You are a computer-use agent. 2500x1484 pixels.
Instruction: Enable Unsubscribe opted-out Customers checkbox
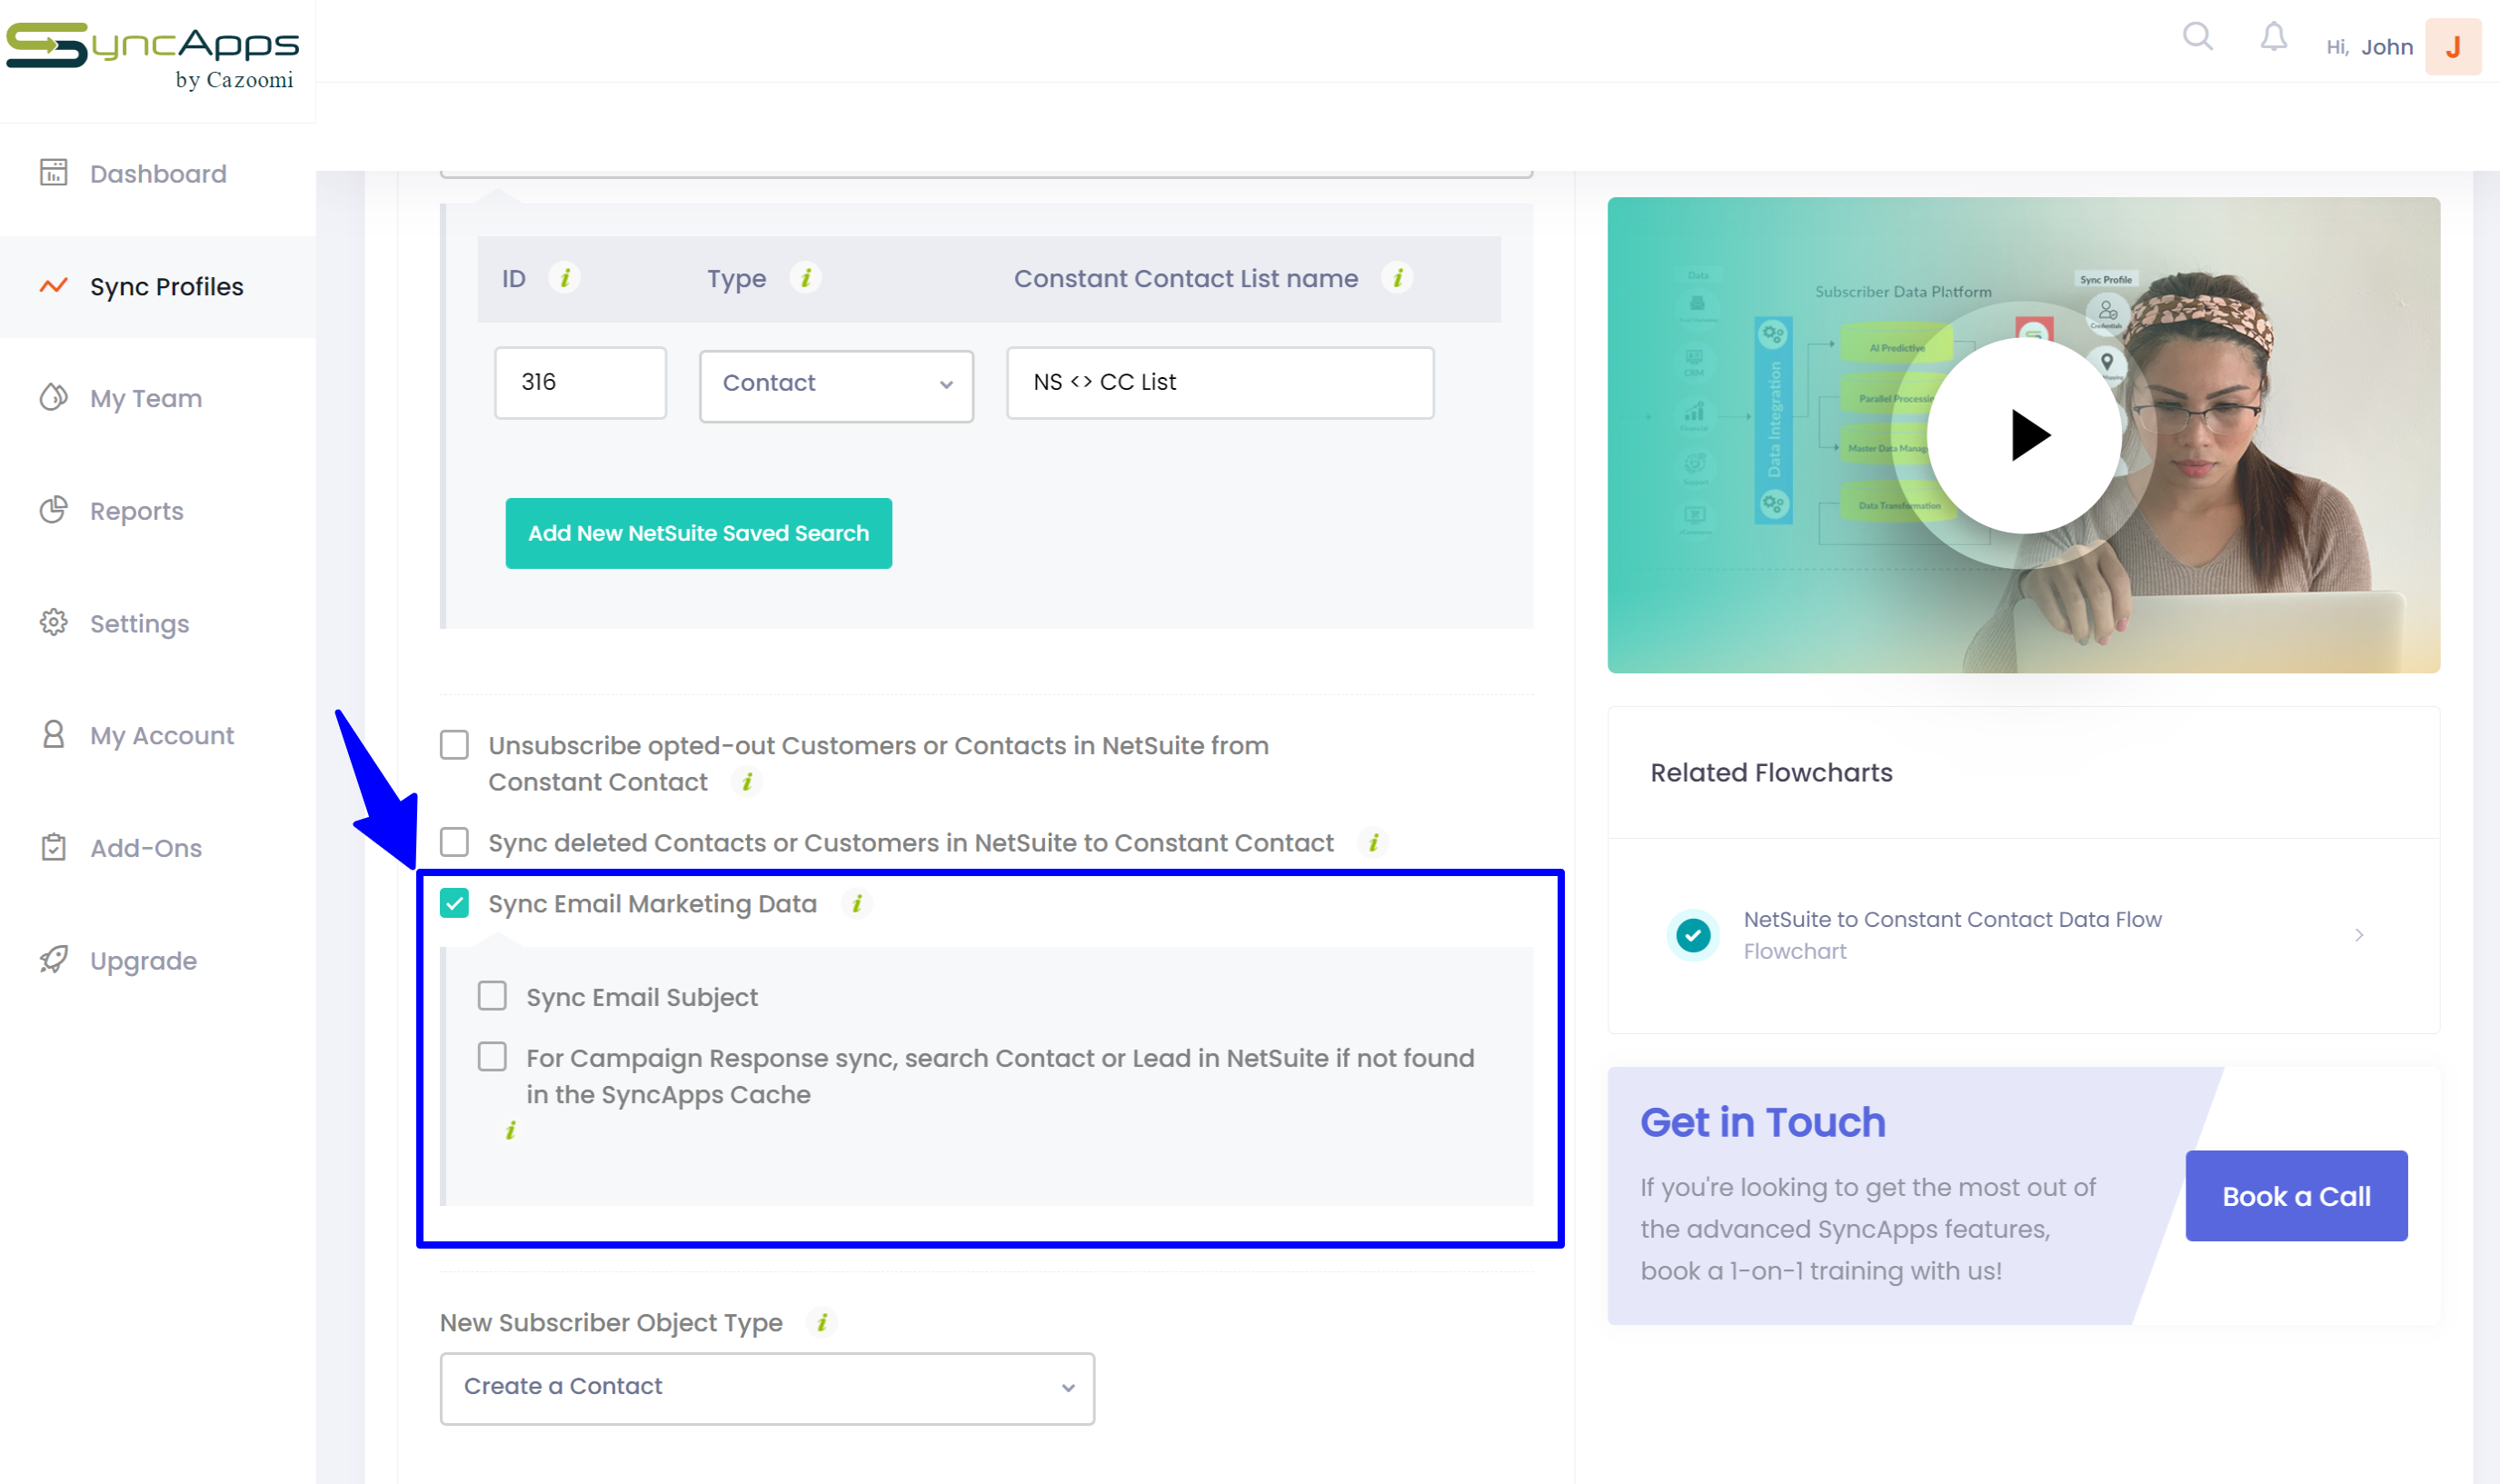click(x=454, y=745)
